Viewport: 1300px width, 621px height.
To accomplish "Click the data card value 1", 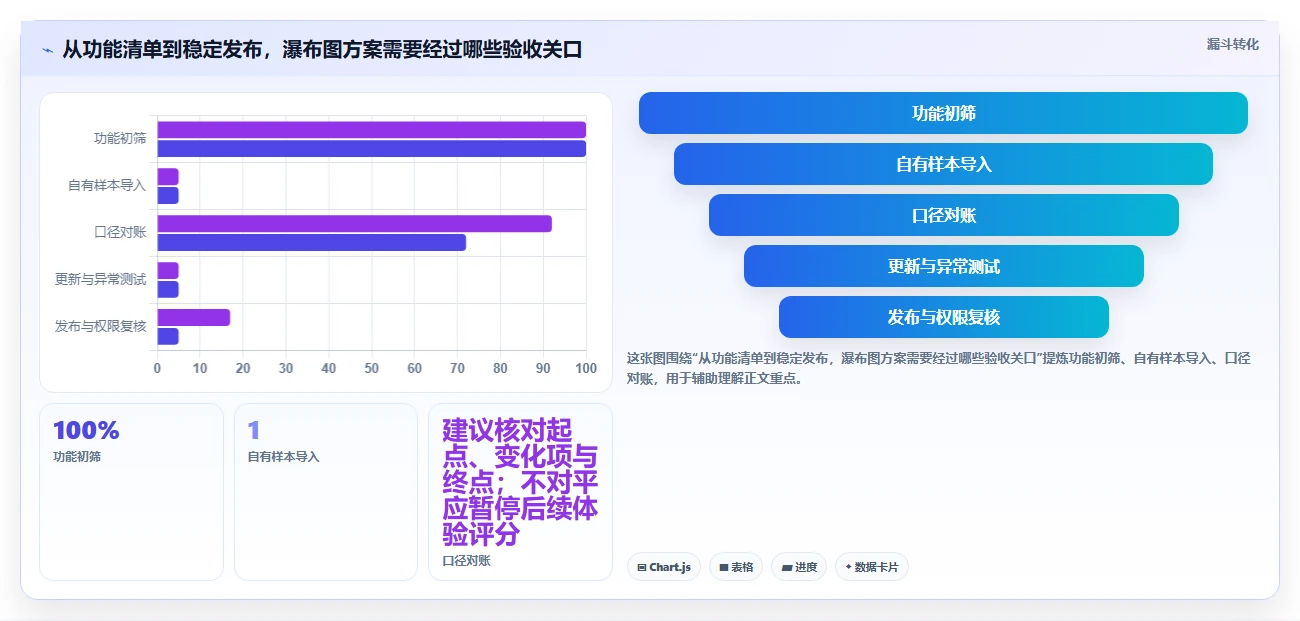I will click(254, 431).
